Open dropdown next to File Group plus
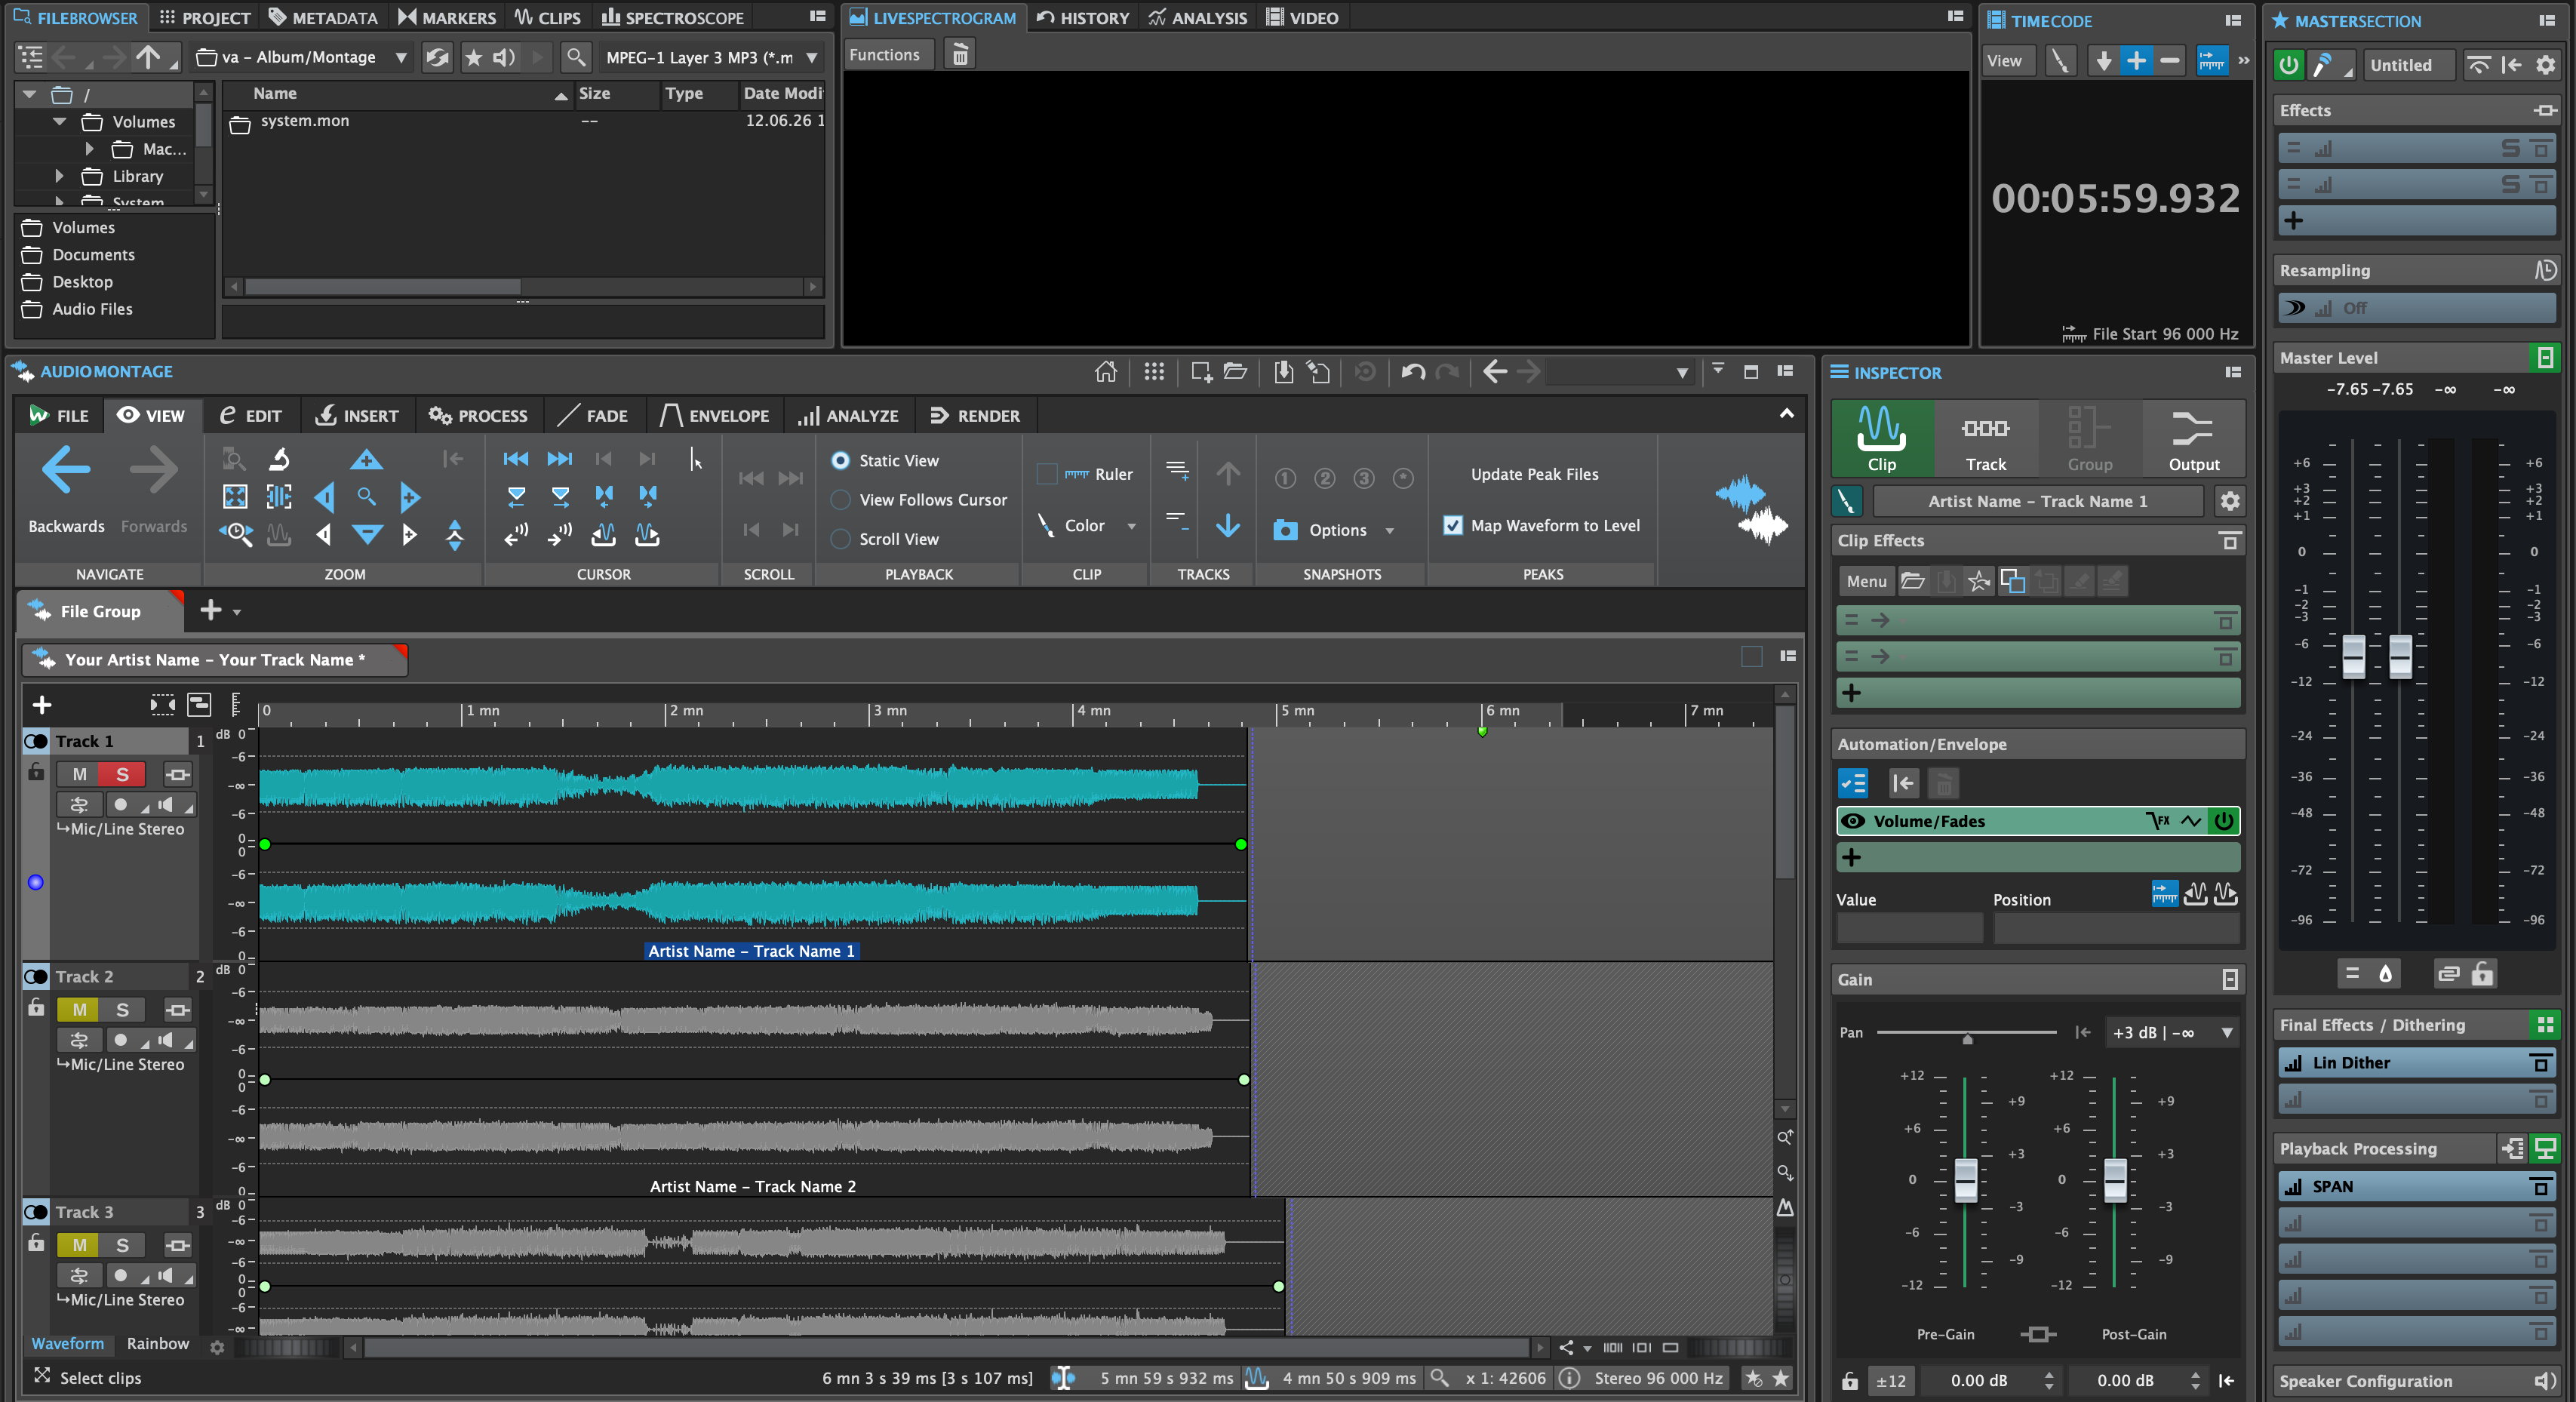This screenshot has height=1402, width=2576. 237,611
